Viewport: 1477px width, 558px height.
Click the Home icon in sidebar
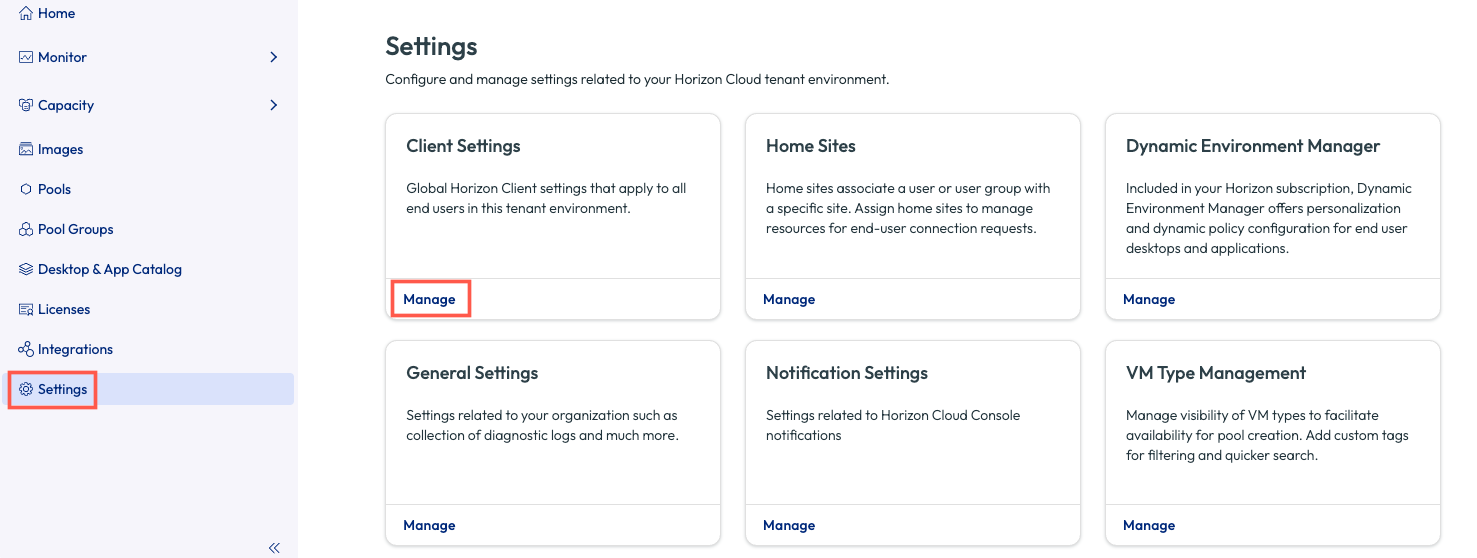coord(26,14)
